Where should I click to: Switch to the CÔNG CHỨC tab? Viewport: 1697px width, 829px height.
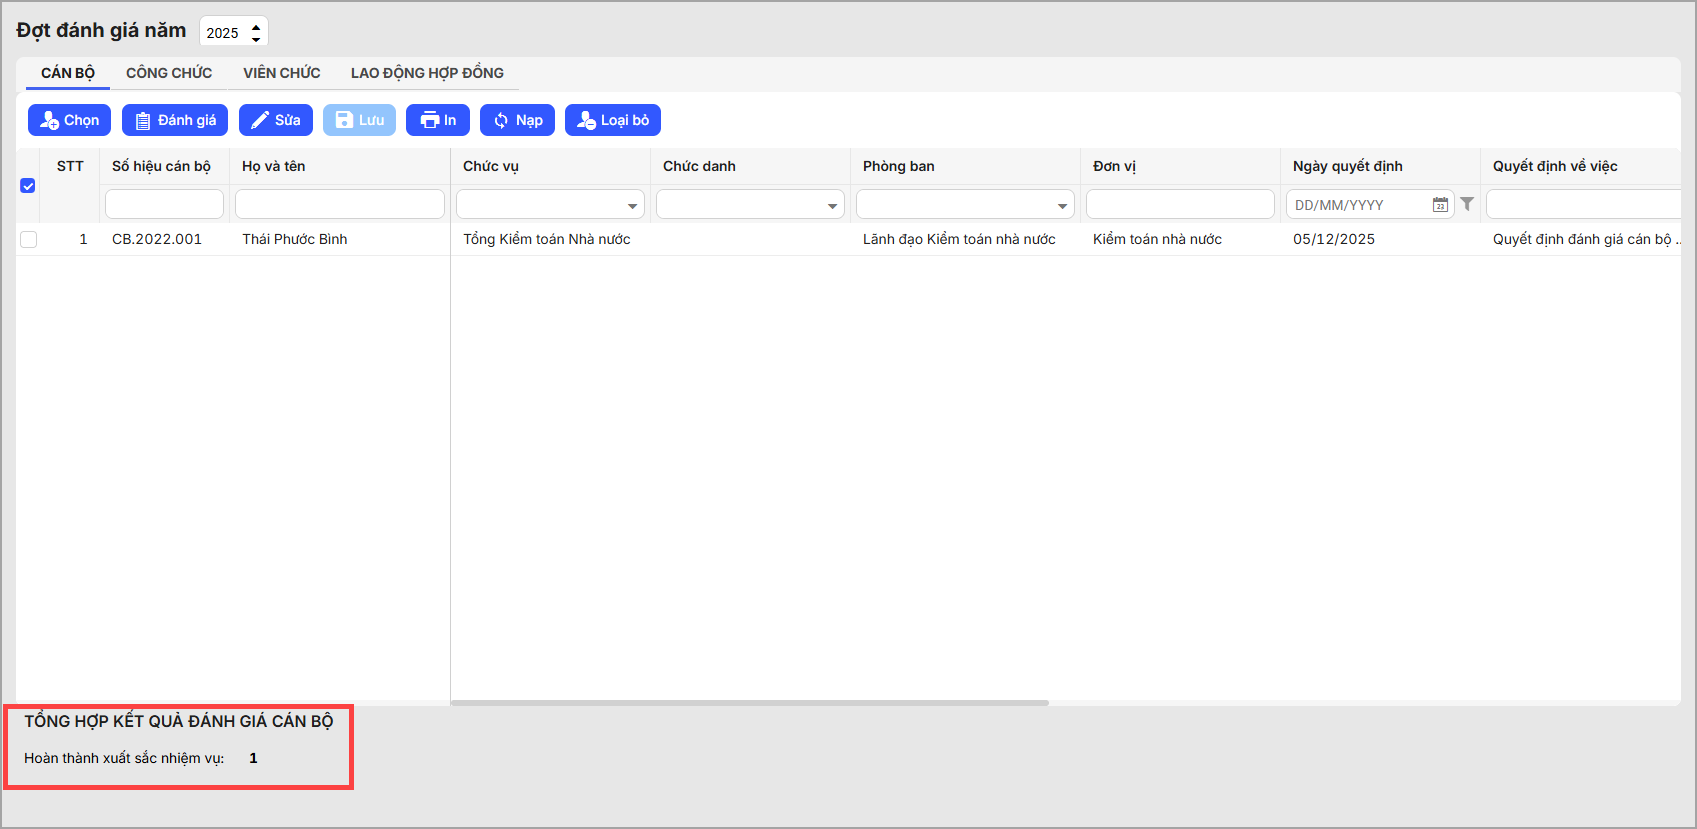click(x=169, y=73)
